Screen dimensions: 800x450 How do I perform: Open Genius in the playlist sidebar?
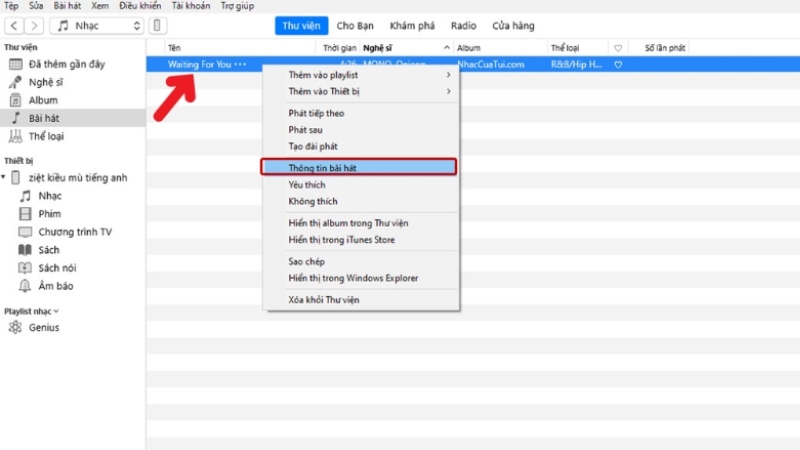[43, 327]
